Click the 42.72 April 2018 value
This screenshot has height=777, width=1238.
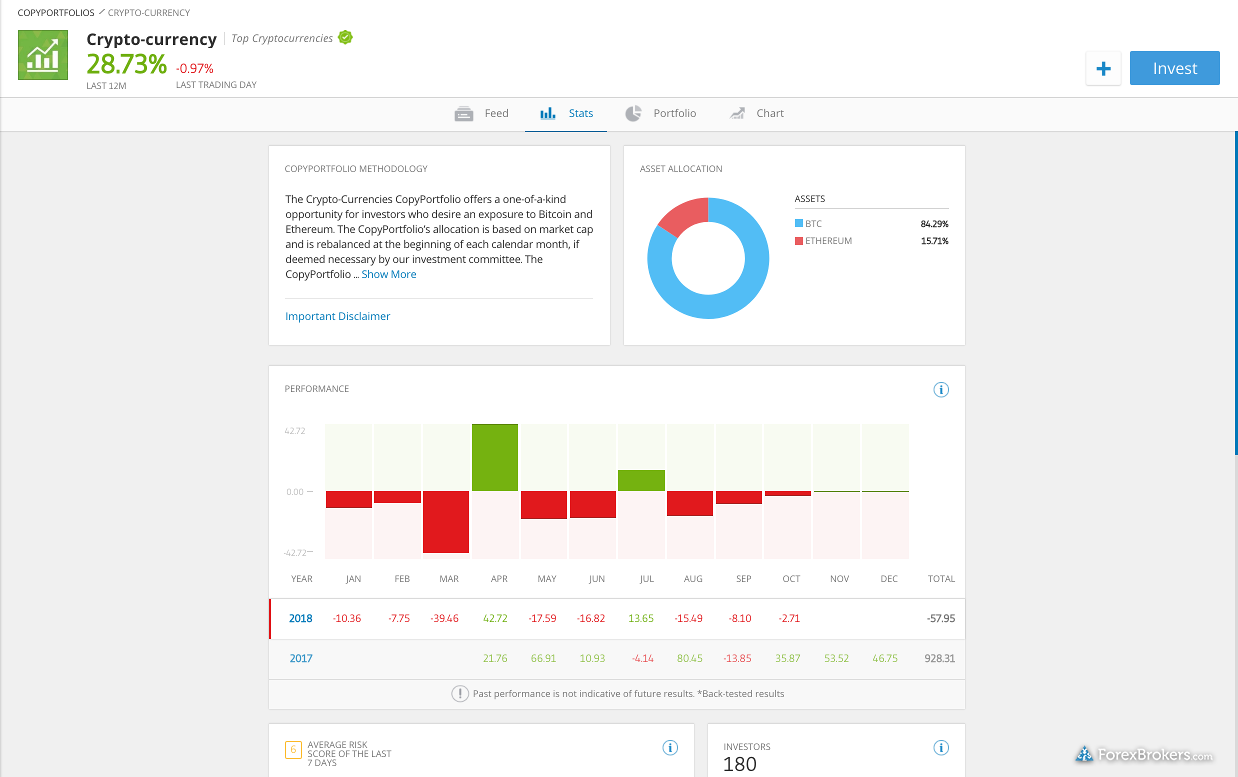point(495,619)
